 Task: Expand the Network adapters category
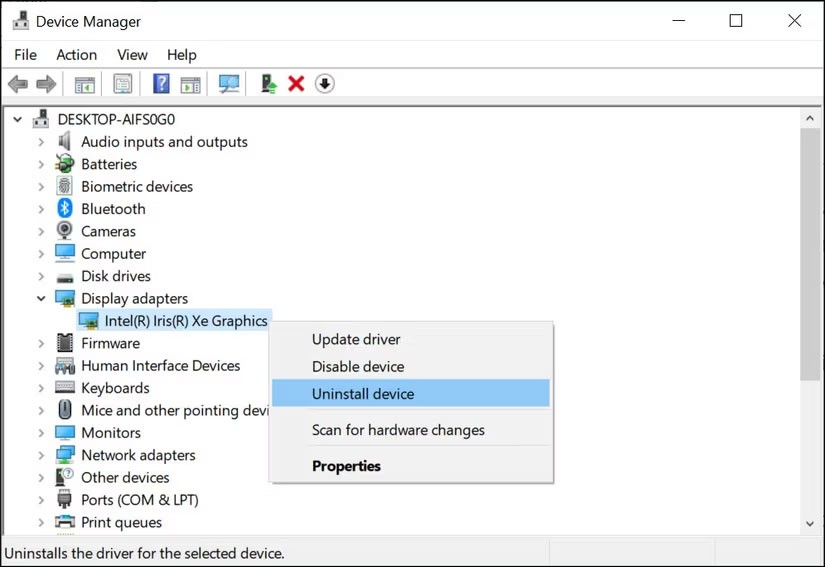click(x=41, y=455)
